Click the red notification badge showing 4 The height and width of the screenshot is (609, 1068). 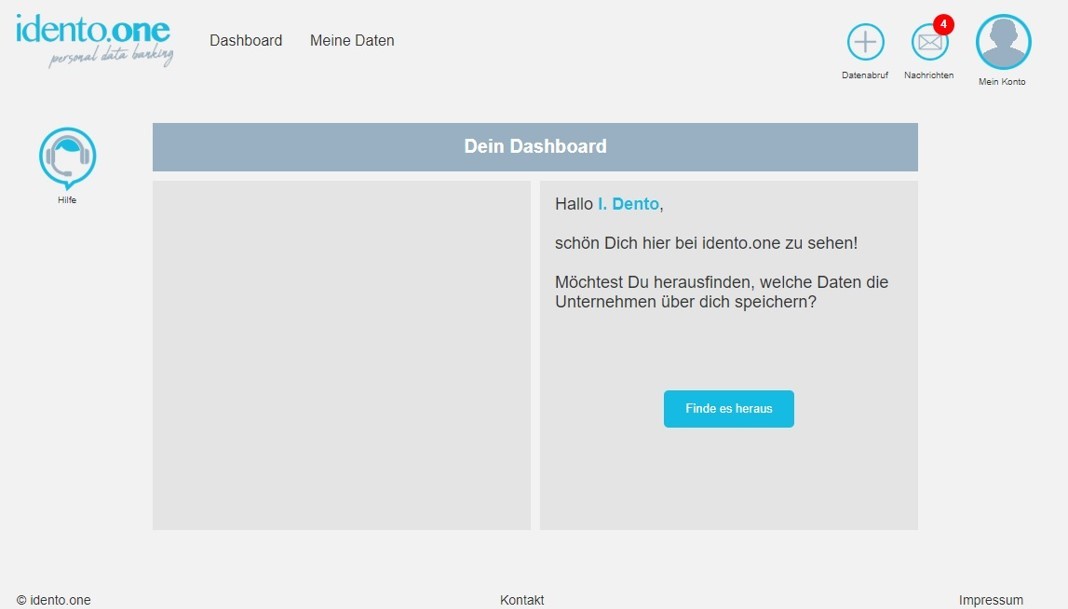tap(943, 24)
